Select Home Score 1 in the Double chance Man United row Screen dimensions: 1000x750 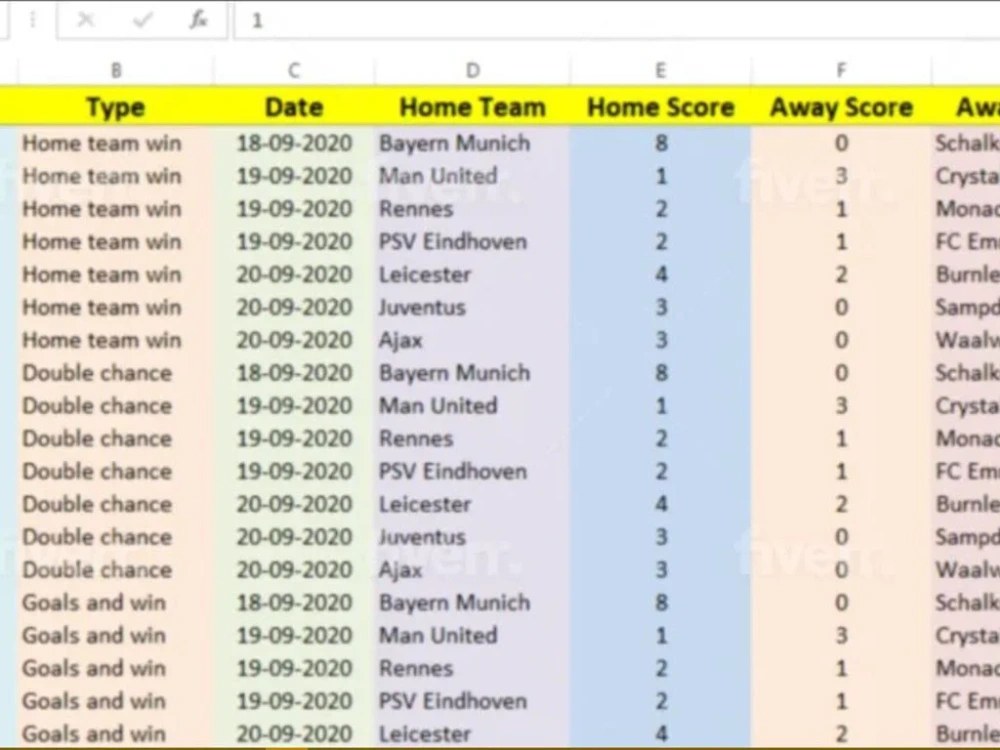pyautogui.click(x=661, y=406)
